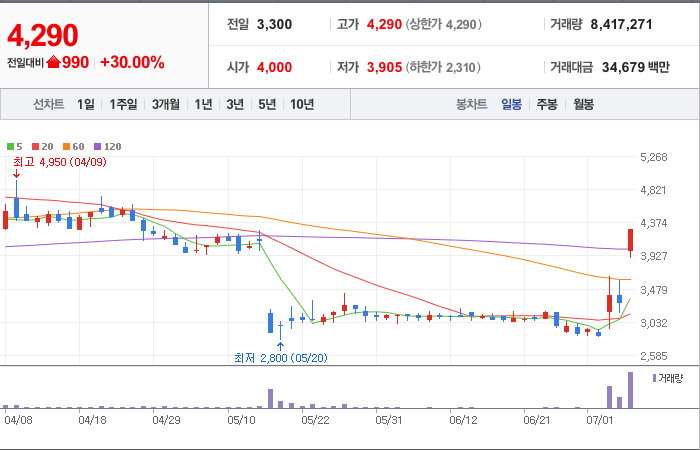Click the 최고 4,950 (04/09) high marker

60,162
